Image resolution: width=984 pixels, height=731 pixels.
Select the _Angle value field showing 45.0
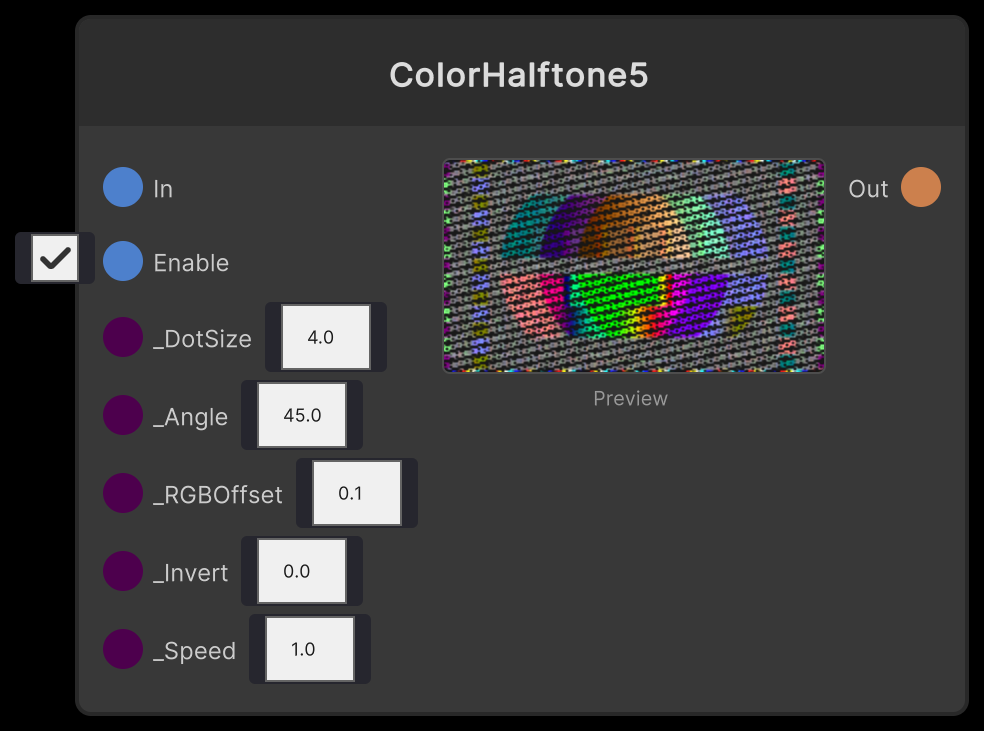coord(300,414)
